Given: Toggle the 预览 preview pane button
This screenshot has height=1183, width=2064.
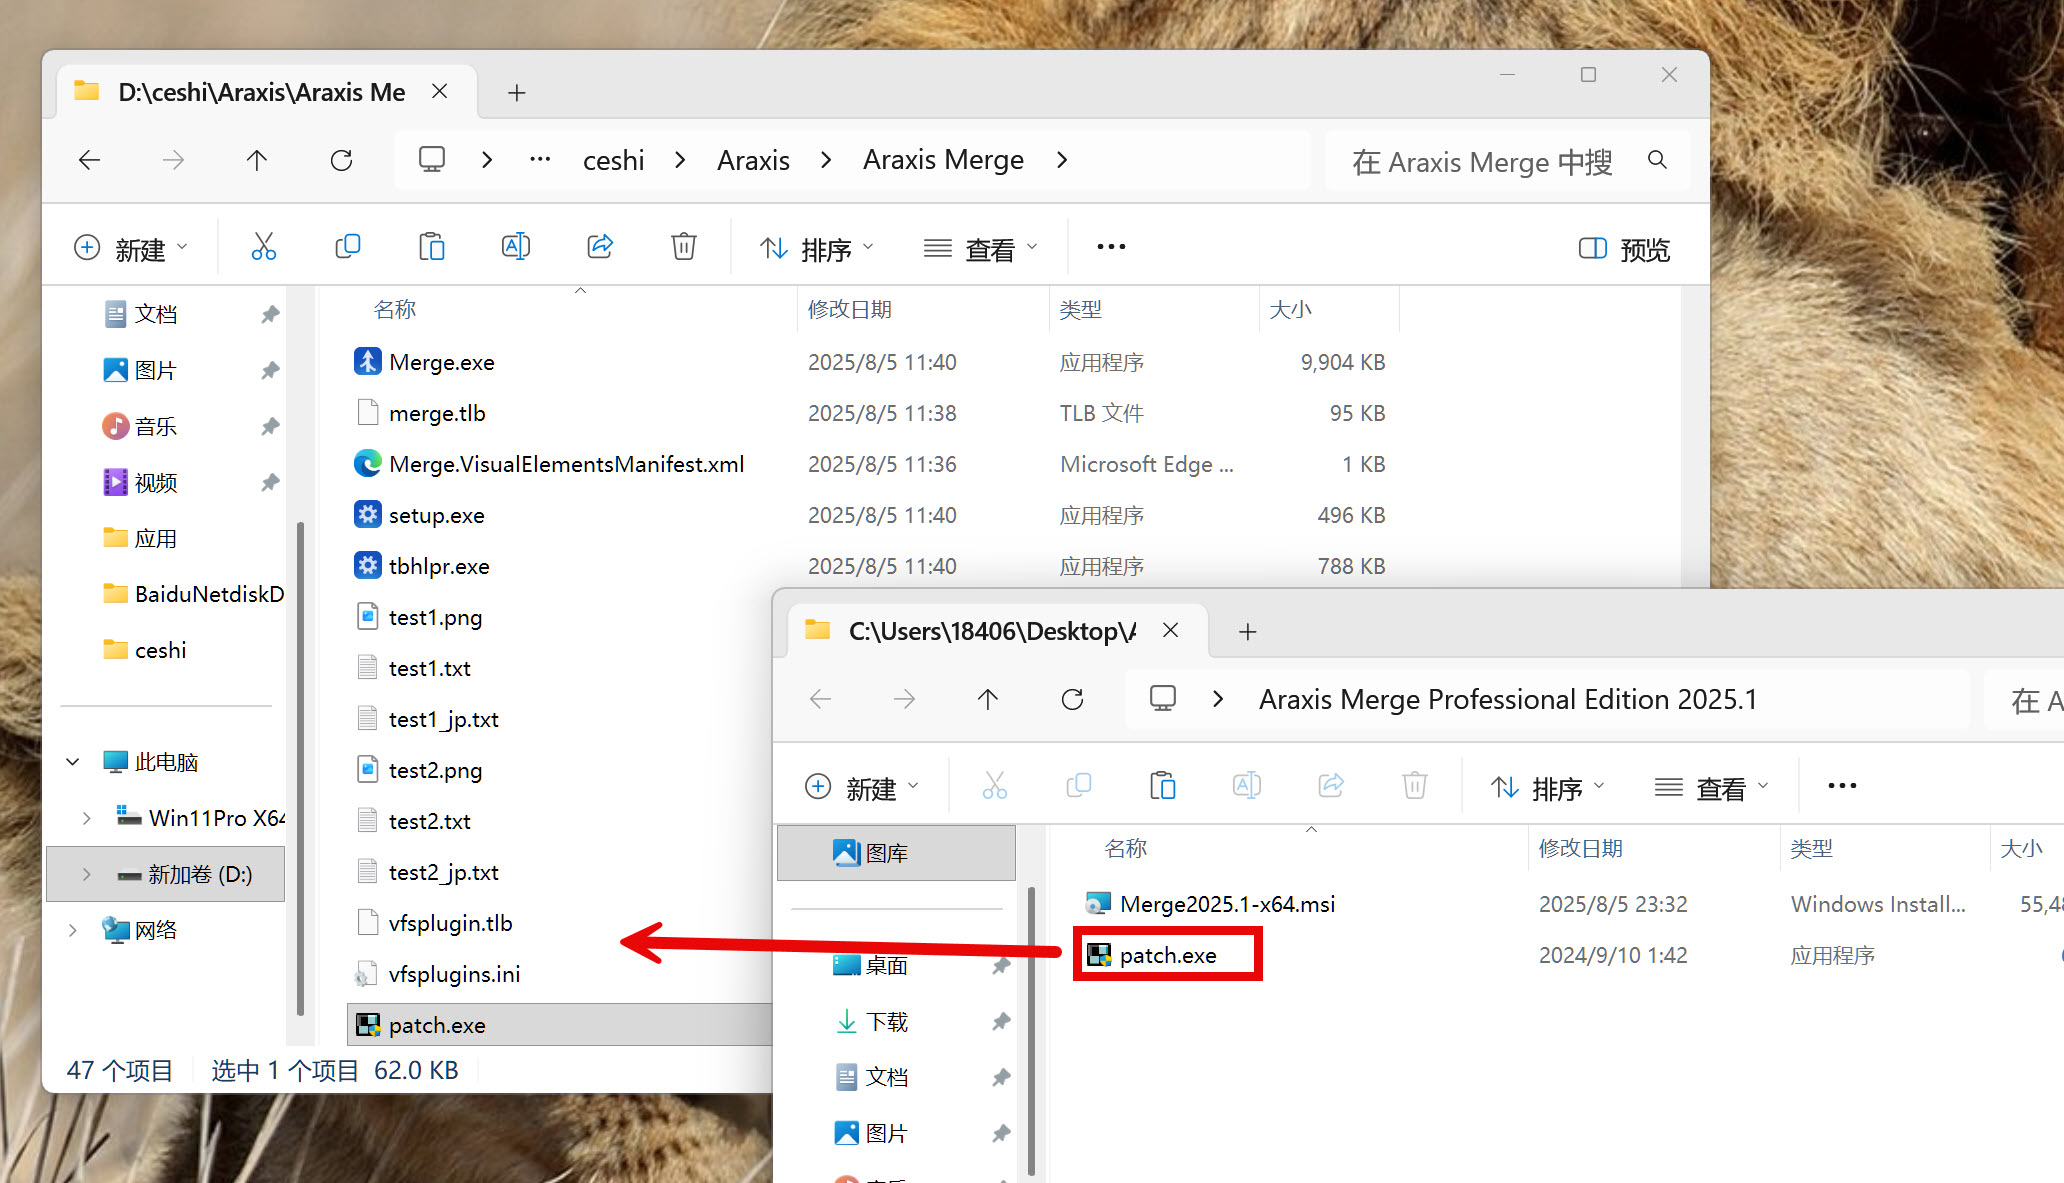Looking at the screenshot, I should tap(1624, 249).
